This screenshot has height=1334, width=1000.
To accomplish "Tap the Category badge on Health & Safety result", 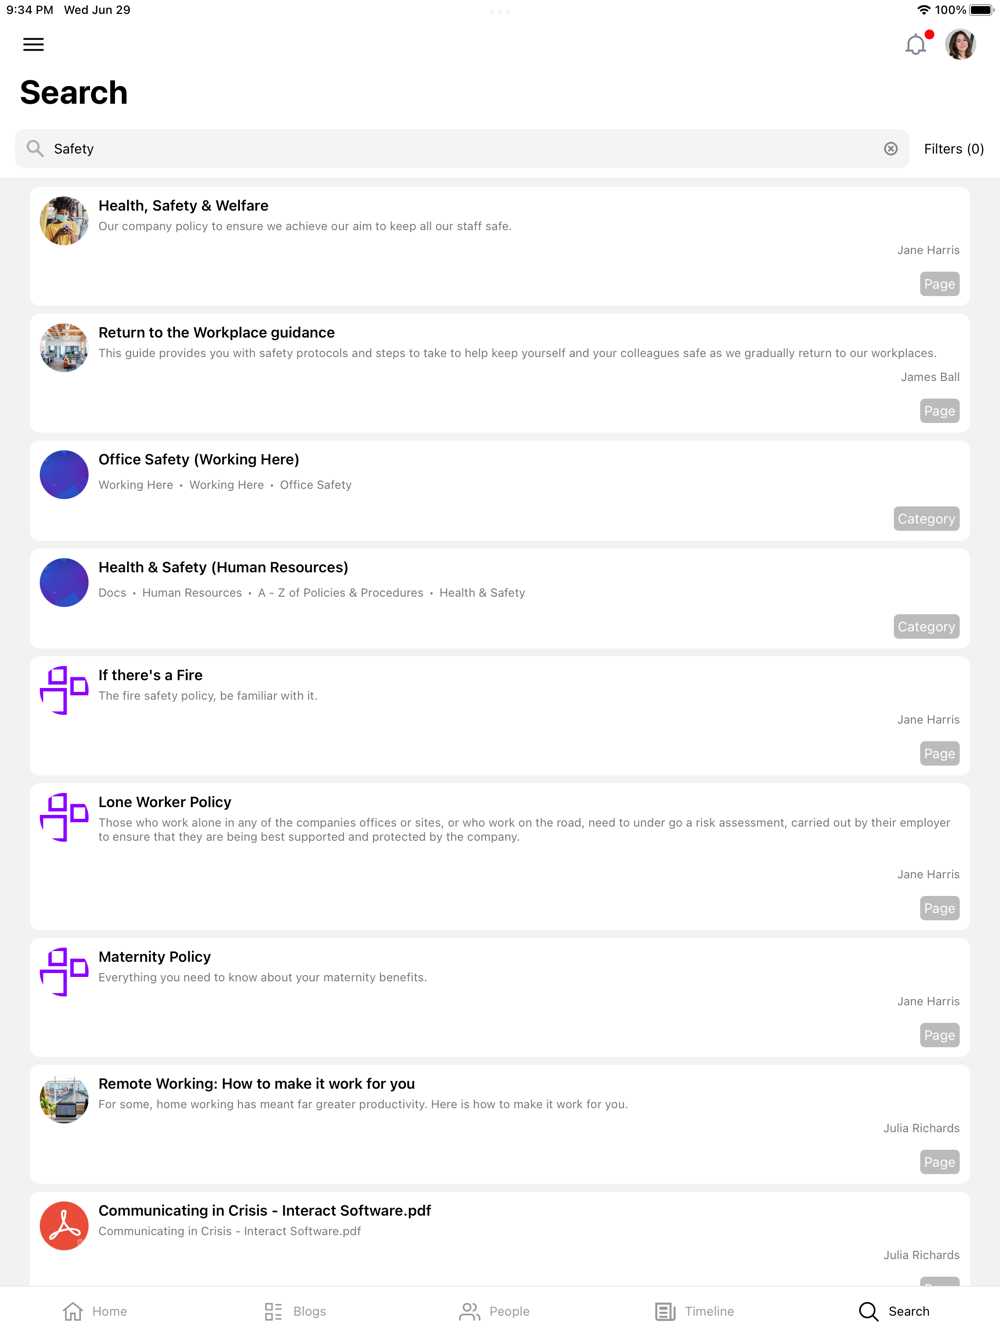I will 927,627.
